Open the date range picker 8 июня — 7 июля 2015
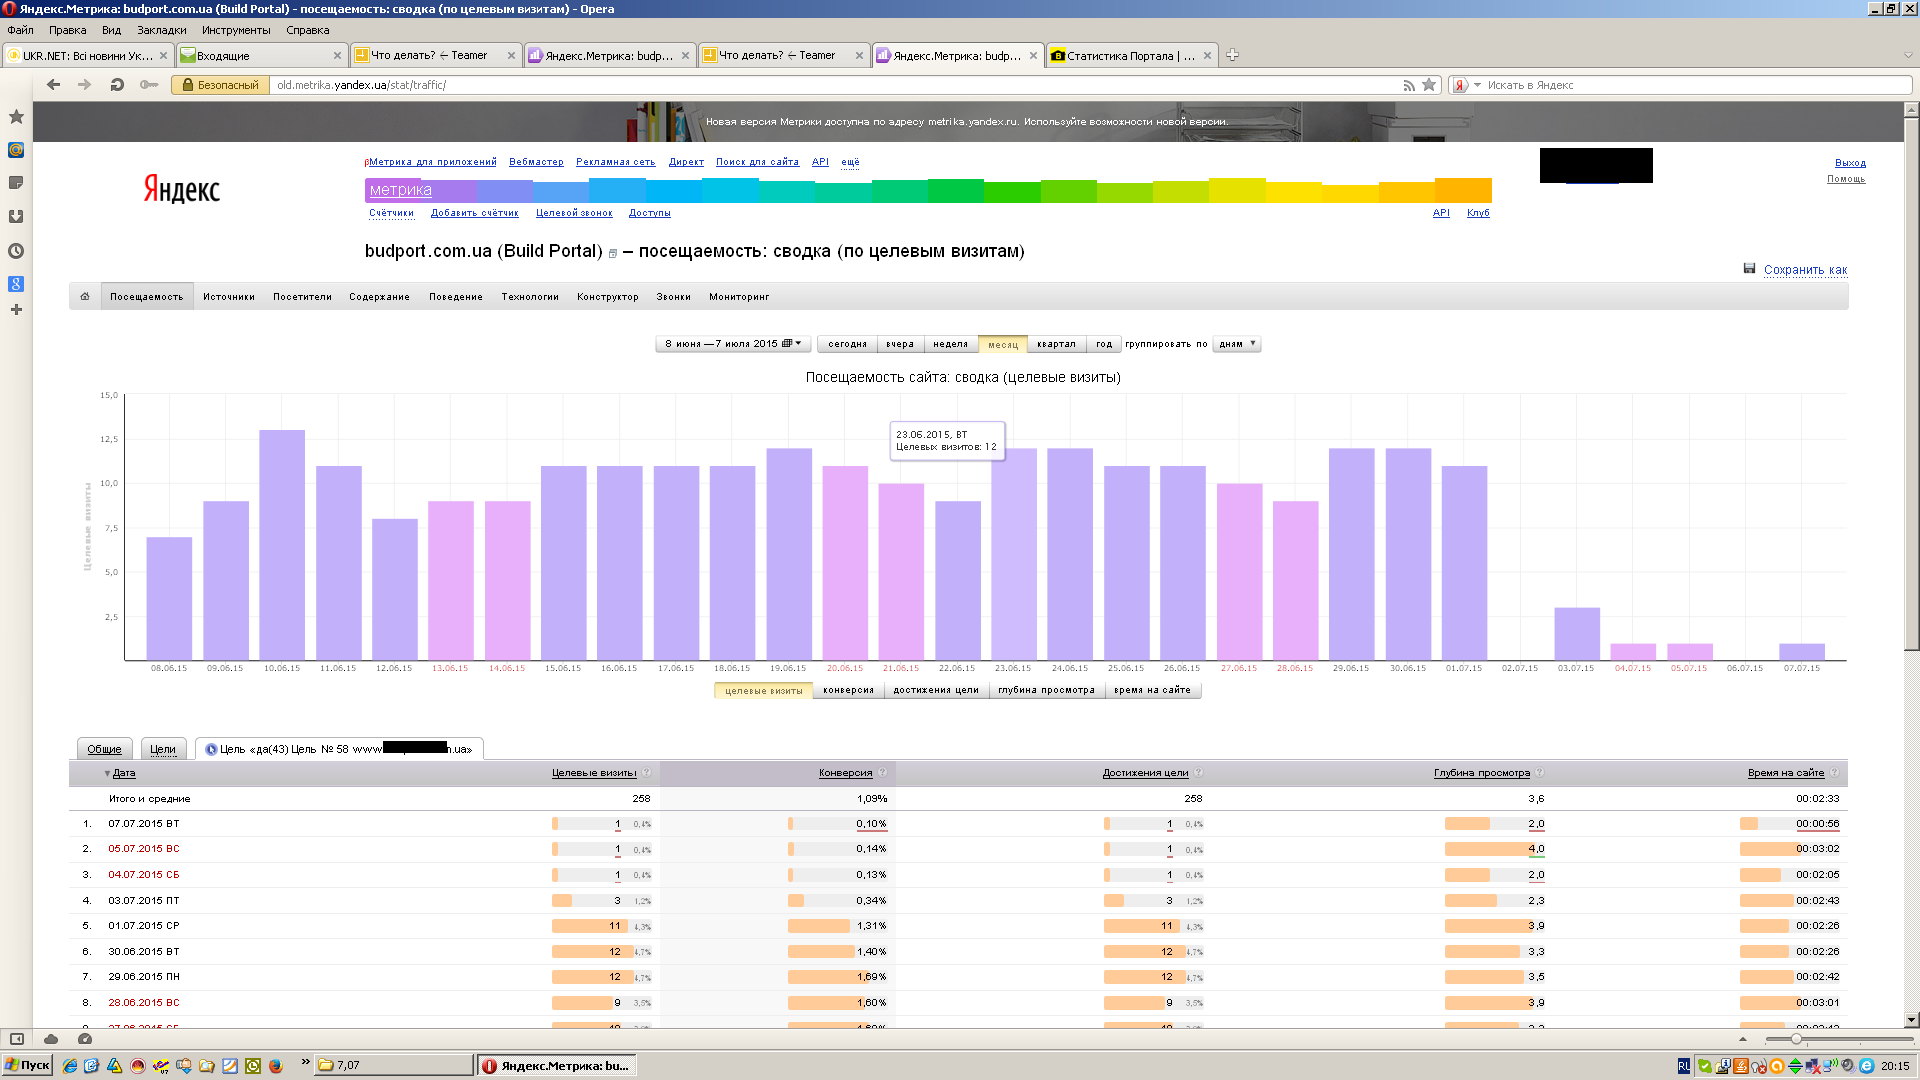The image size is (1920, 1080). tap(733, 344)
